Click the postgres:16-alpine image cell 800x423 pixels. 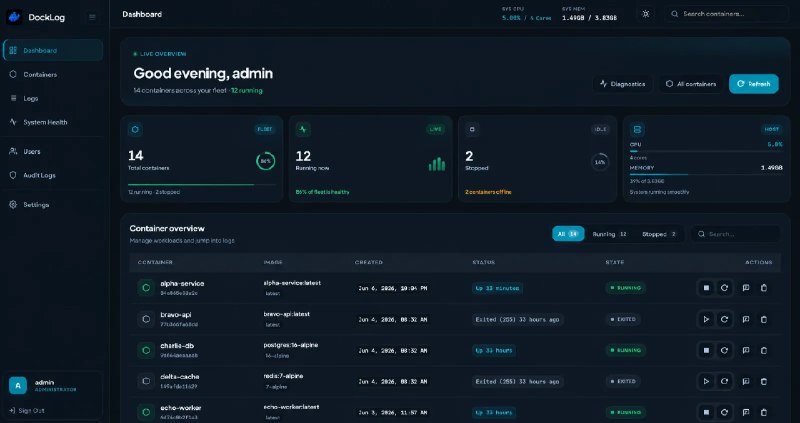point(291,345)
